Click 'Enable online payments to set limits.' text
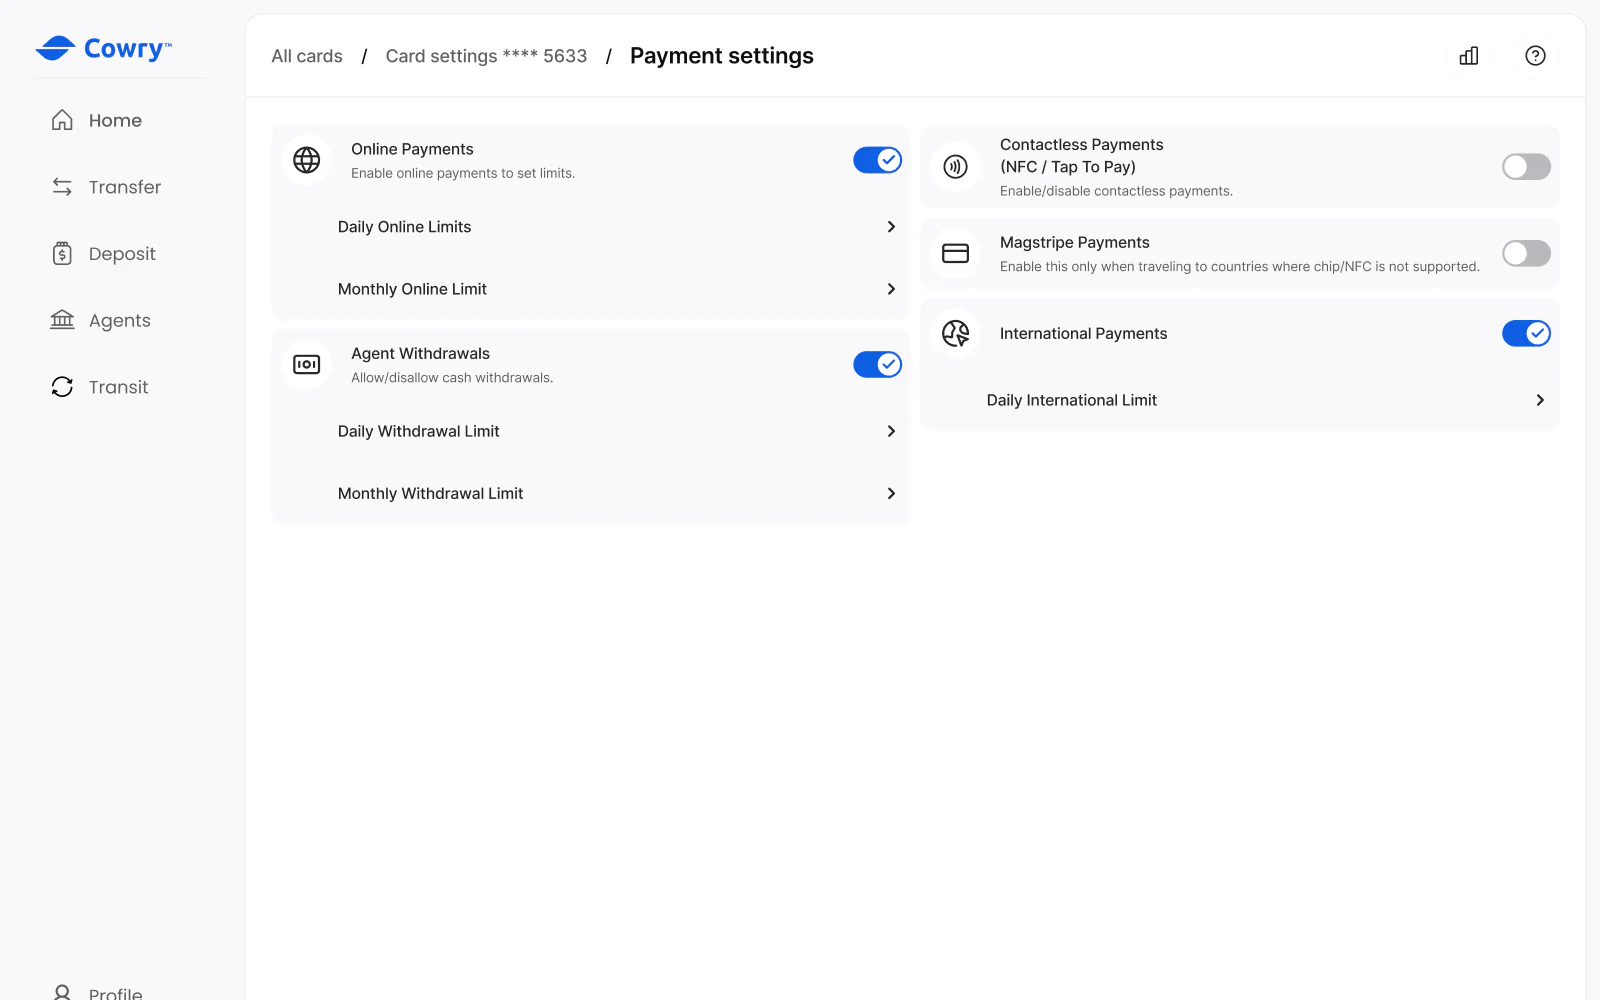Image resolution: width=1600 pixels, height=1000 pixels. (x=463, y=173)
